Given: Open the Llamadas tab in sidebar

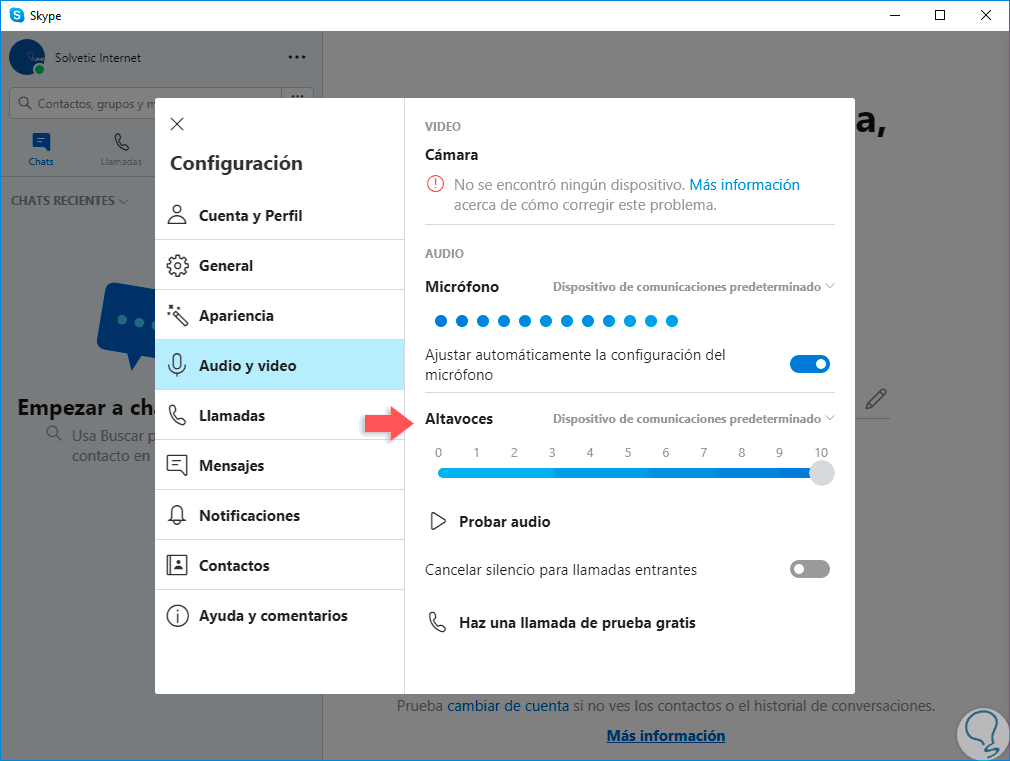Looking at the screenshot, I should click(x=121, y=148).
